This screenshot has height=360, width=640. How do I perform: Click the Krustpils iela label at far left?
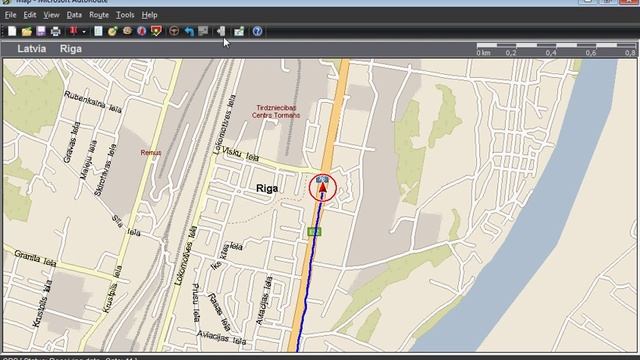click(x=42, y=304)
